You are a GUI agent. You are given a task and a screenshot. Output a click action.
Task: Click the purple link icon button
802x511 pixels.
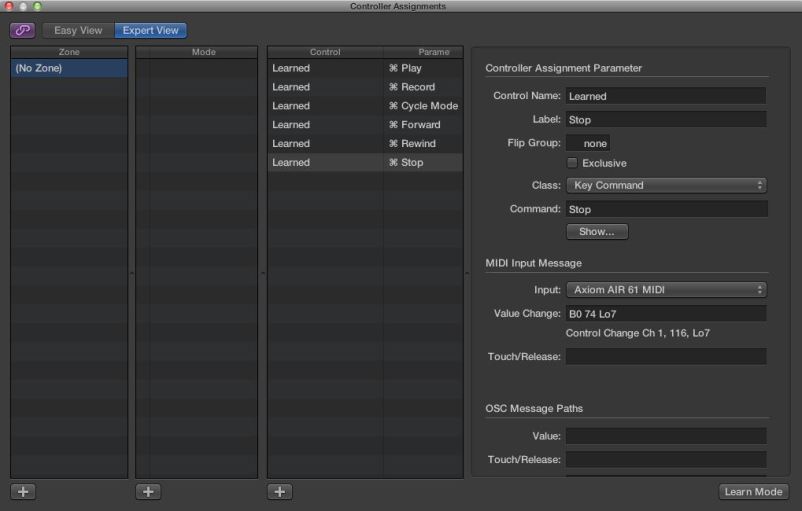click(x=23, y=30)
